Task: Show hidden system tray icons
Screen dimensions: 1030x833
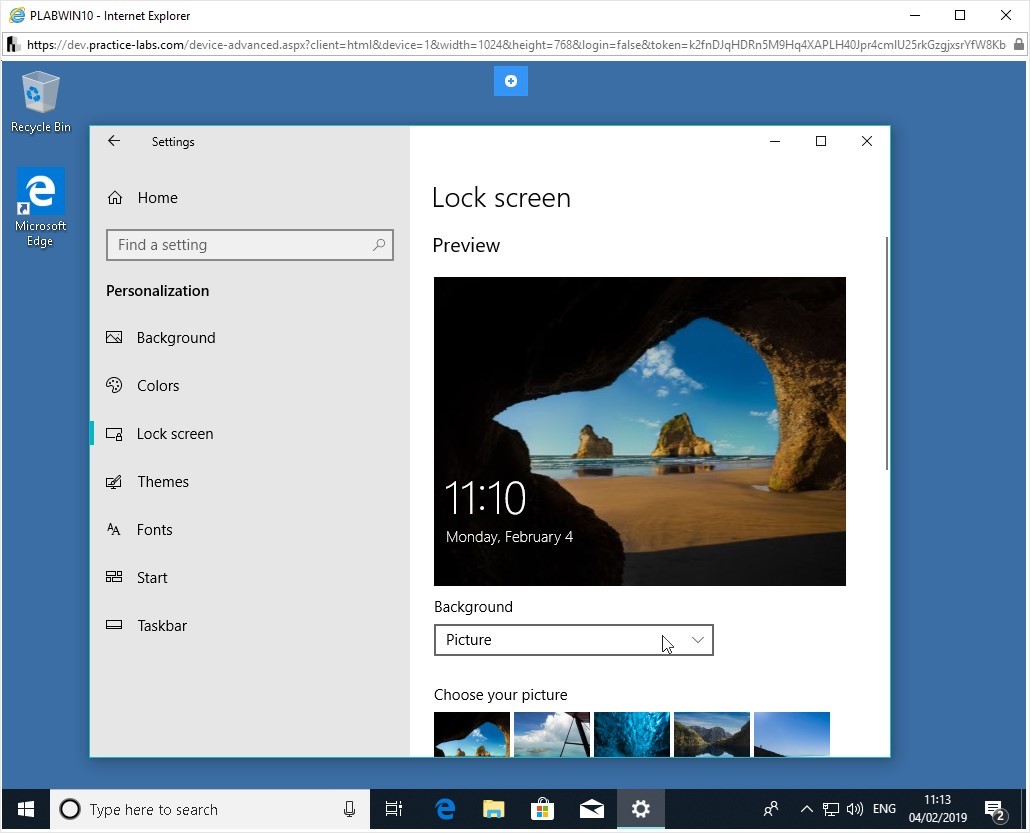Action: point(807,809)
